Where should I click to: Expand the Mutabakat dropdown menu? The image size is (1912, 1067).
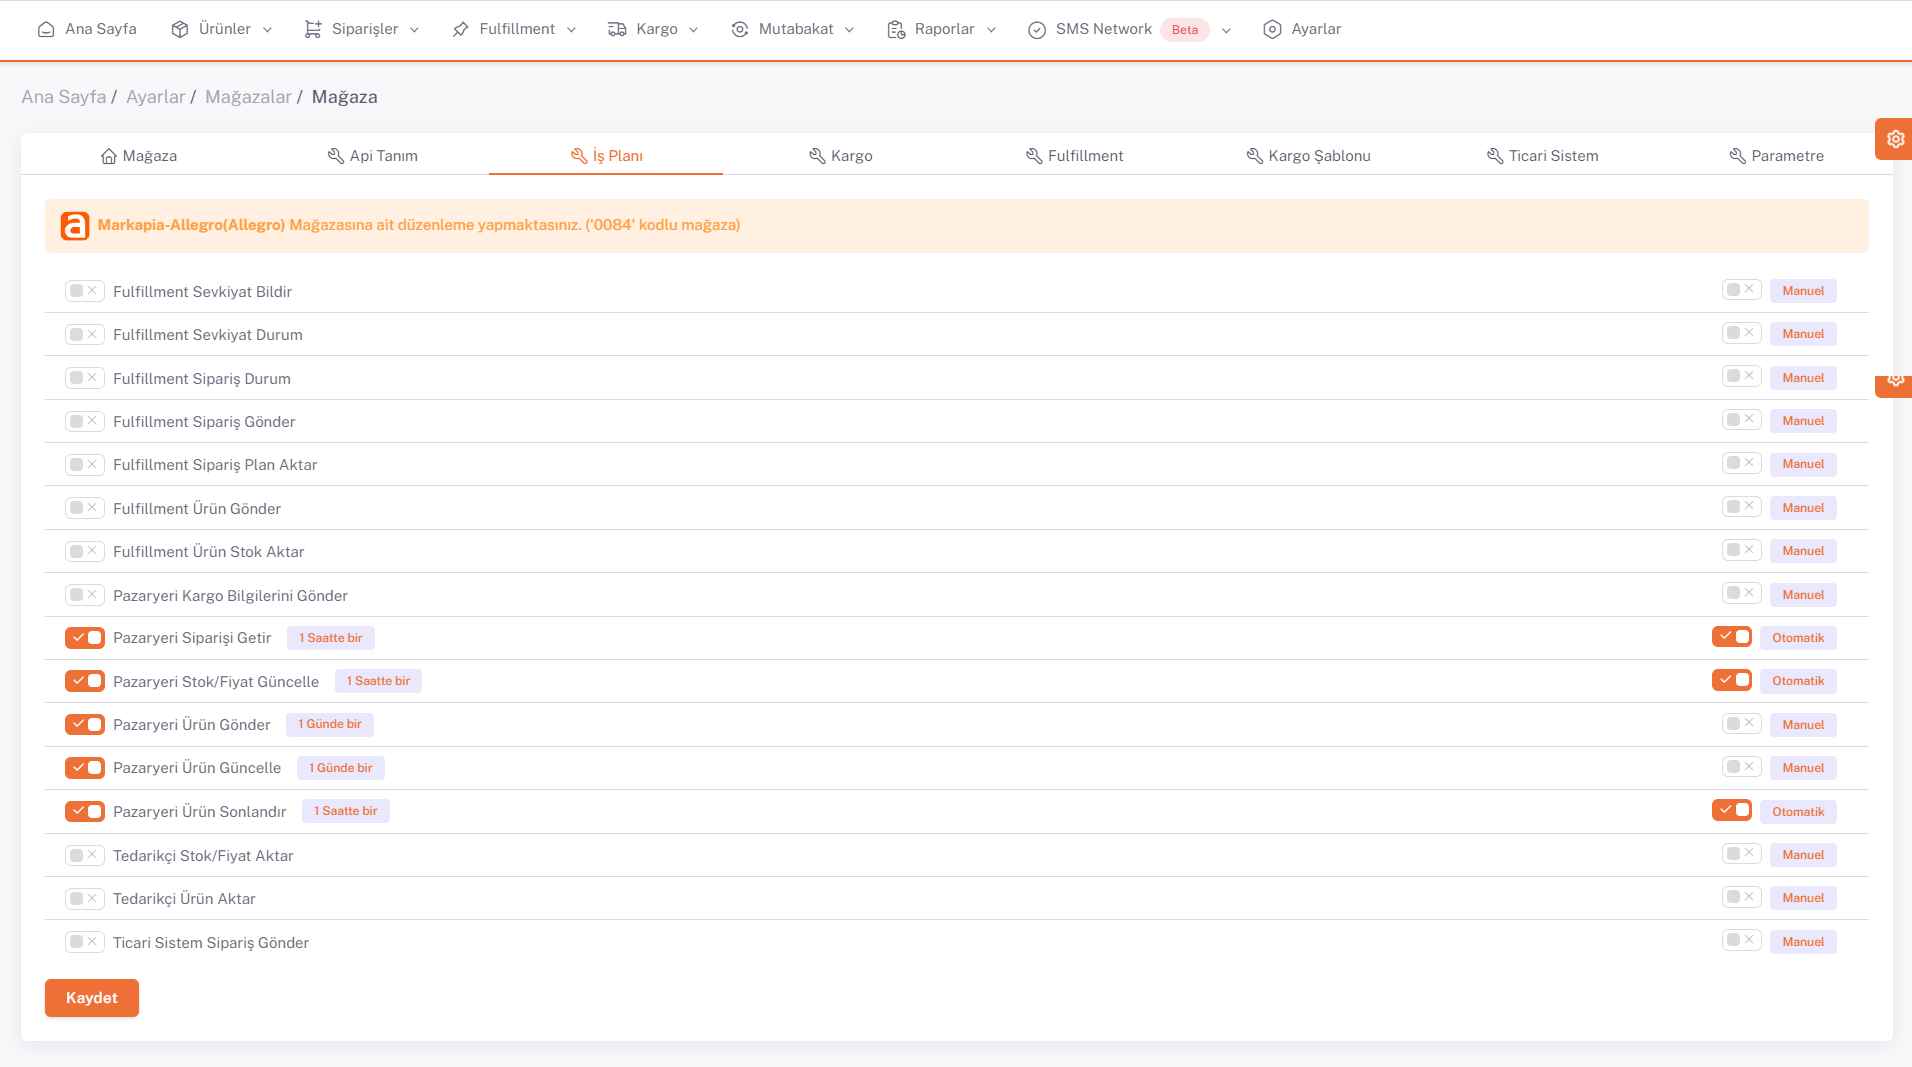pos(849,30)
